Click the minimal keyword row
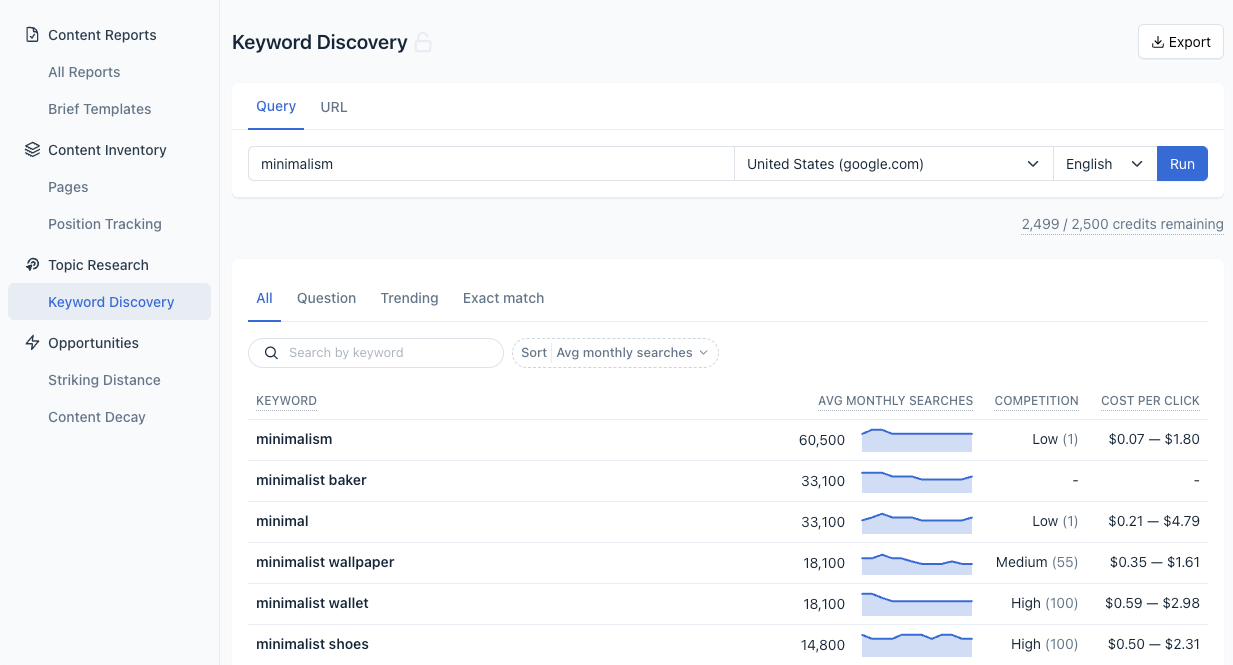 pos(728,522)
